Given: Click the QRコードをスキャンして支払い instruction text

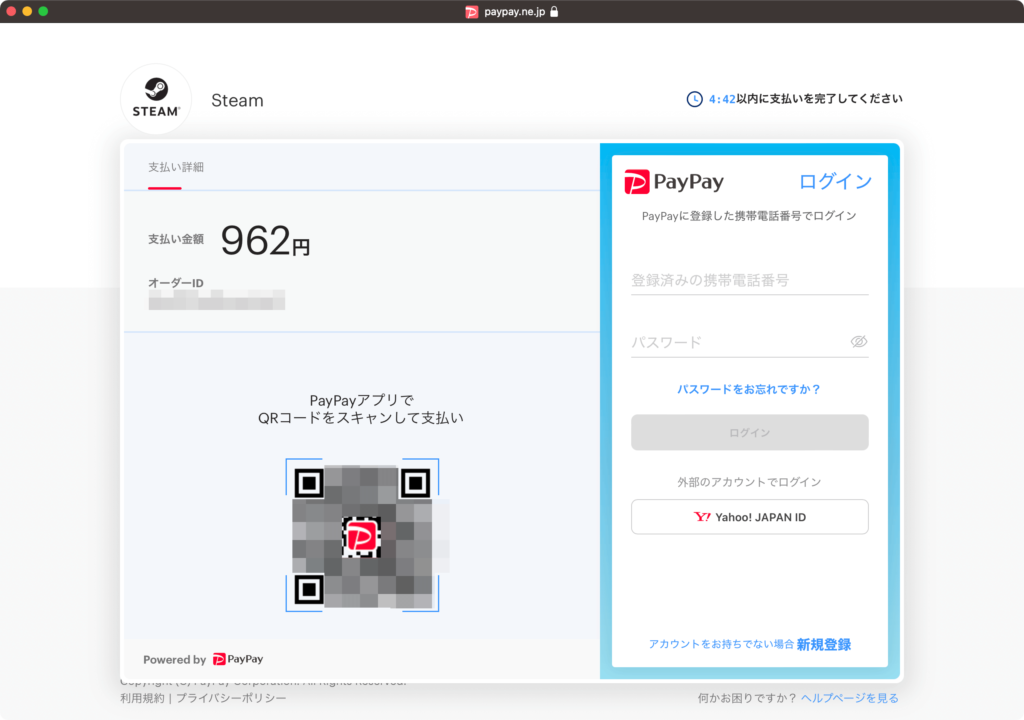Looking at the screenshot, I should 360,418.
